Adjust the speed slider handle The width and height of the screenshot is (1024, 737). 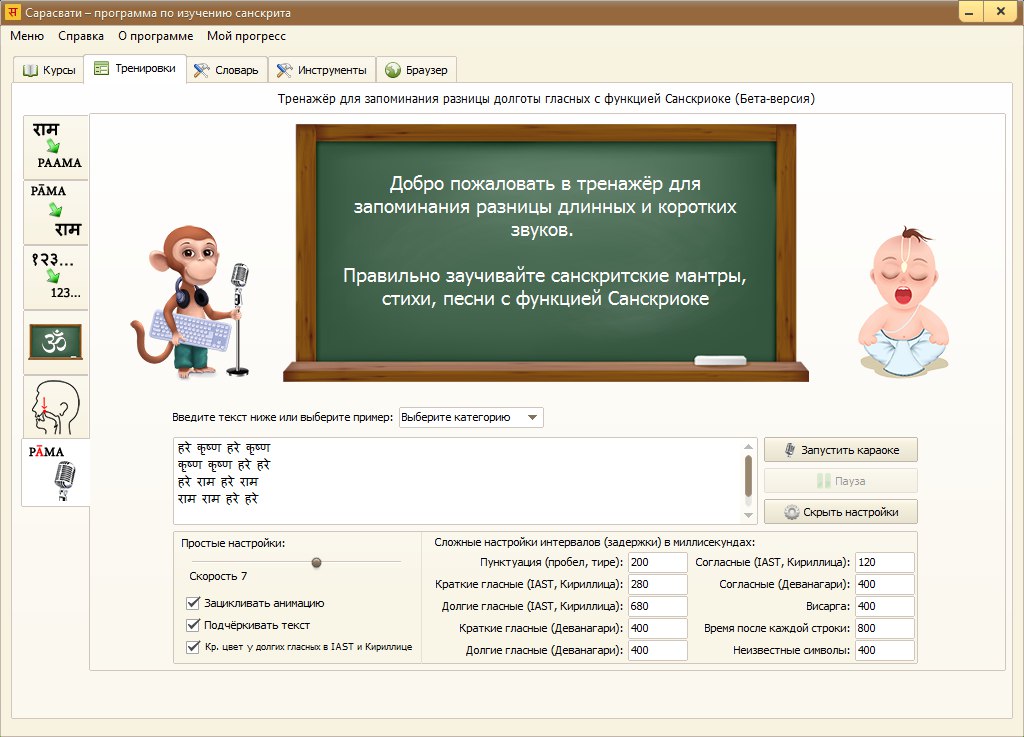[316, 563]
